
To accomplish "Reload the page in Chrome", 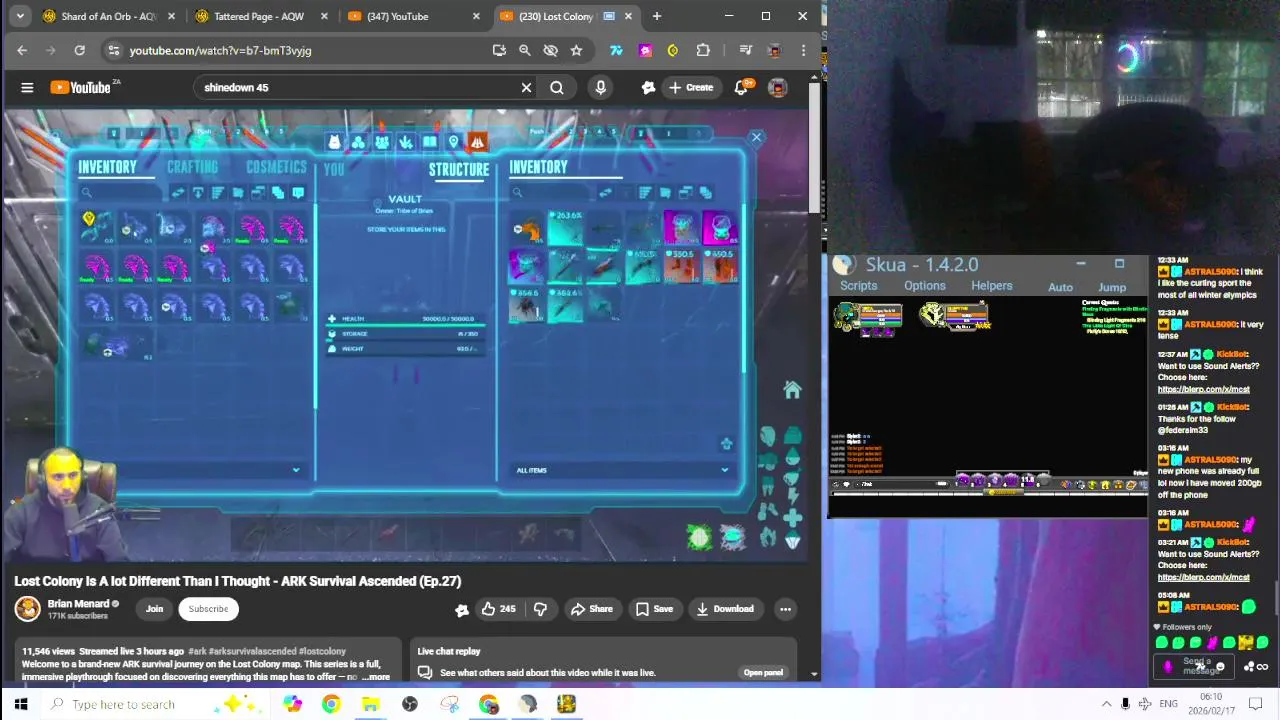I will (x=79, y=50).
